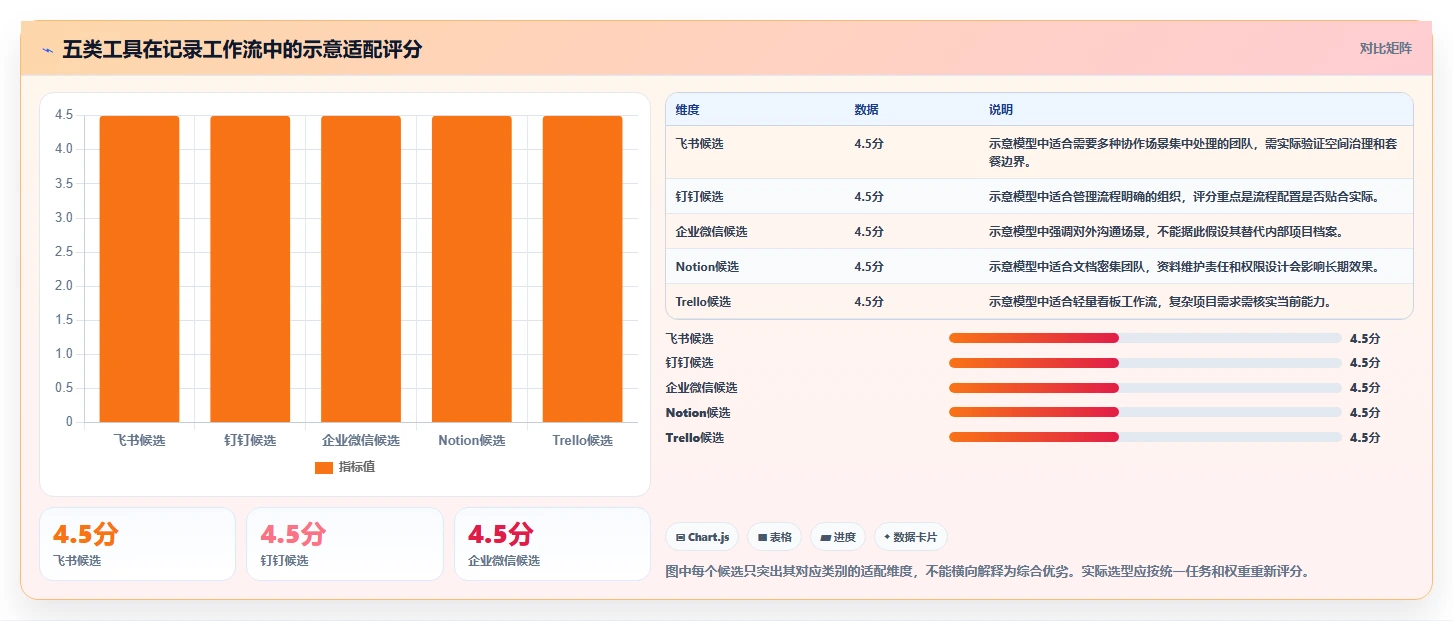Click the 4.5 y-axis tick label

click(x=64, y=116)
